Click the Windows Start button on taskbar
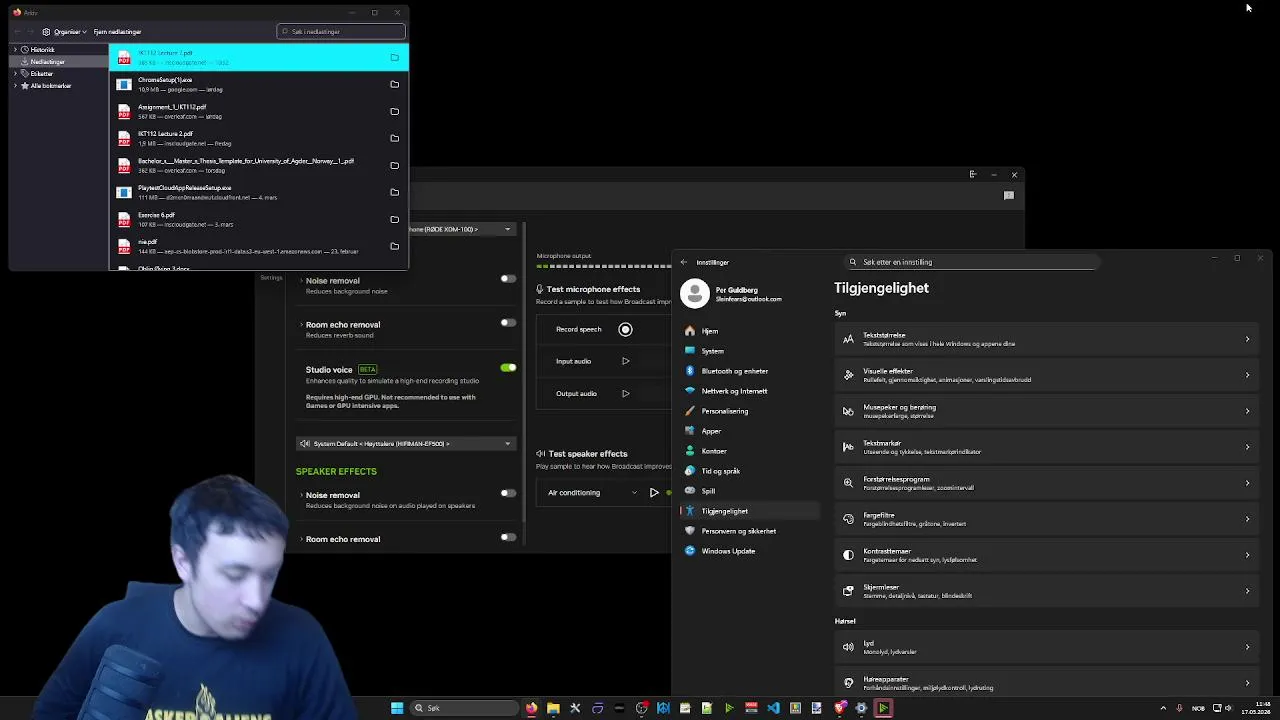 397,708
